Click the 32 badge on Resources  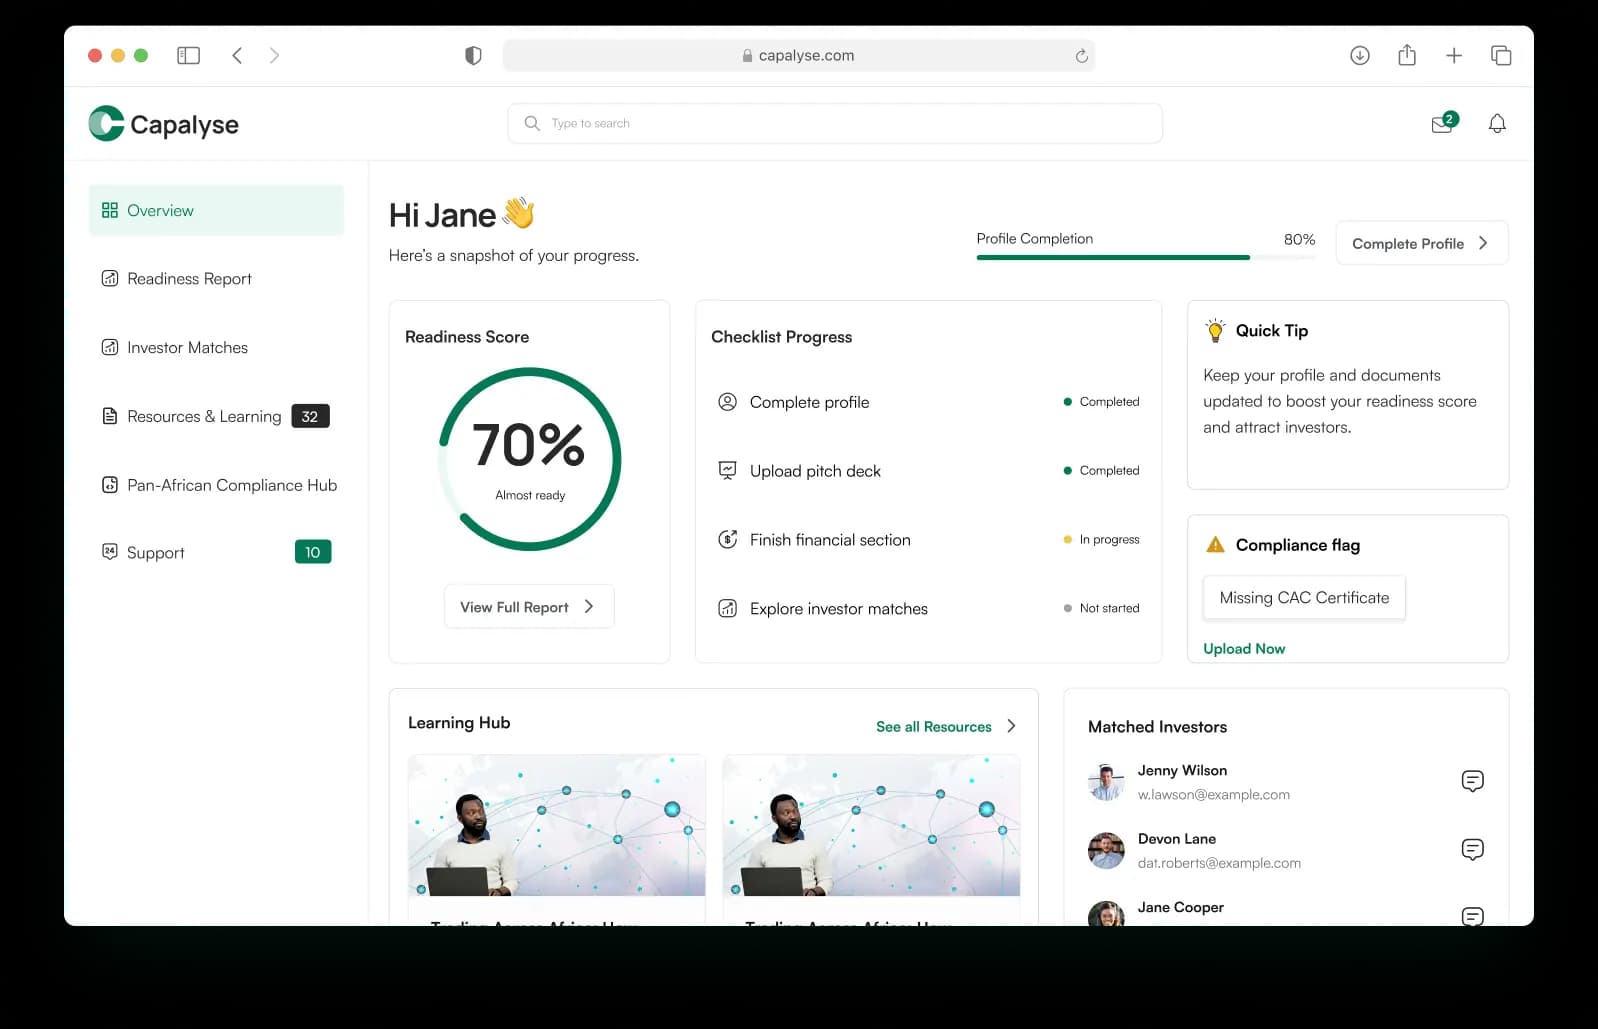310,417
